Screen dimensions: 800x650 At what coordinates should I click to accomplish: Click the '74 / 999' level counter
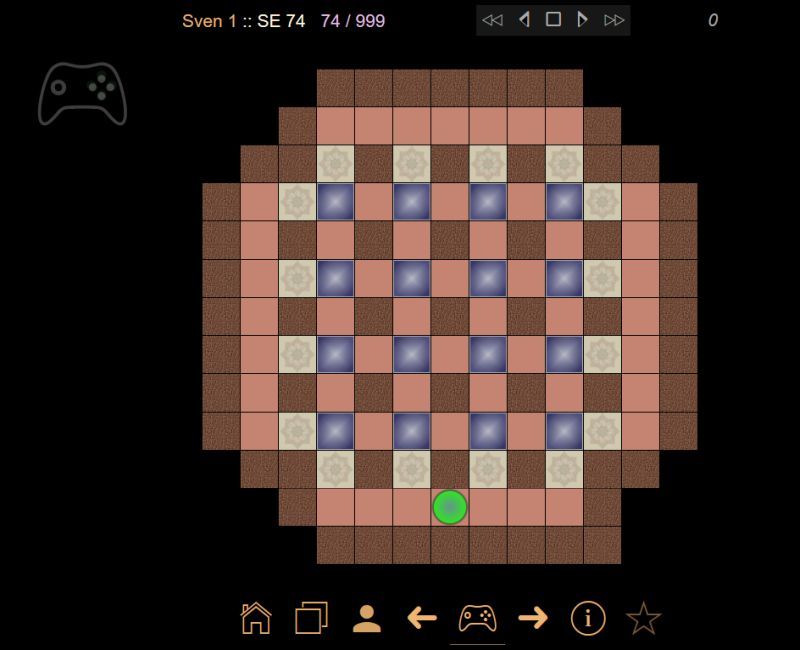(x=352, y=21)
